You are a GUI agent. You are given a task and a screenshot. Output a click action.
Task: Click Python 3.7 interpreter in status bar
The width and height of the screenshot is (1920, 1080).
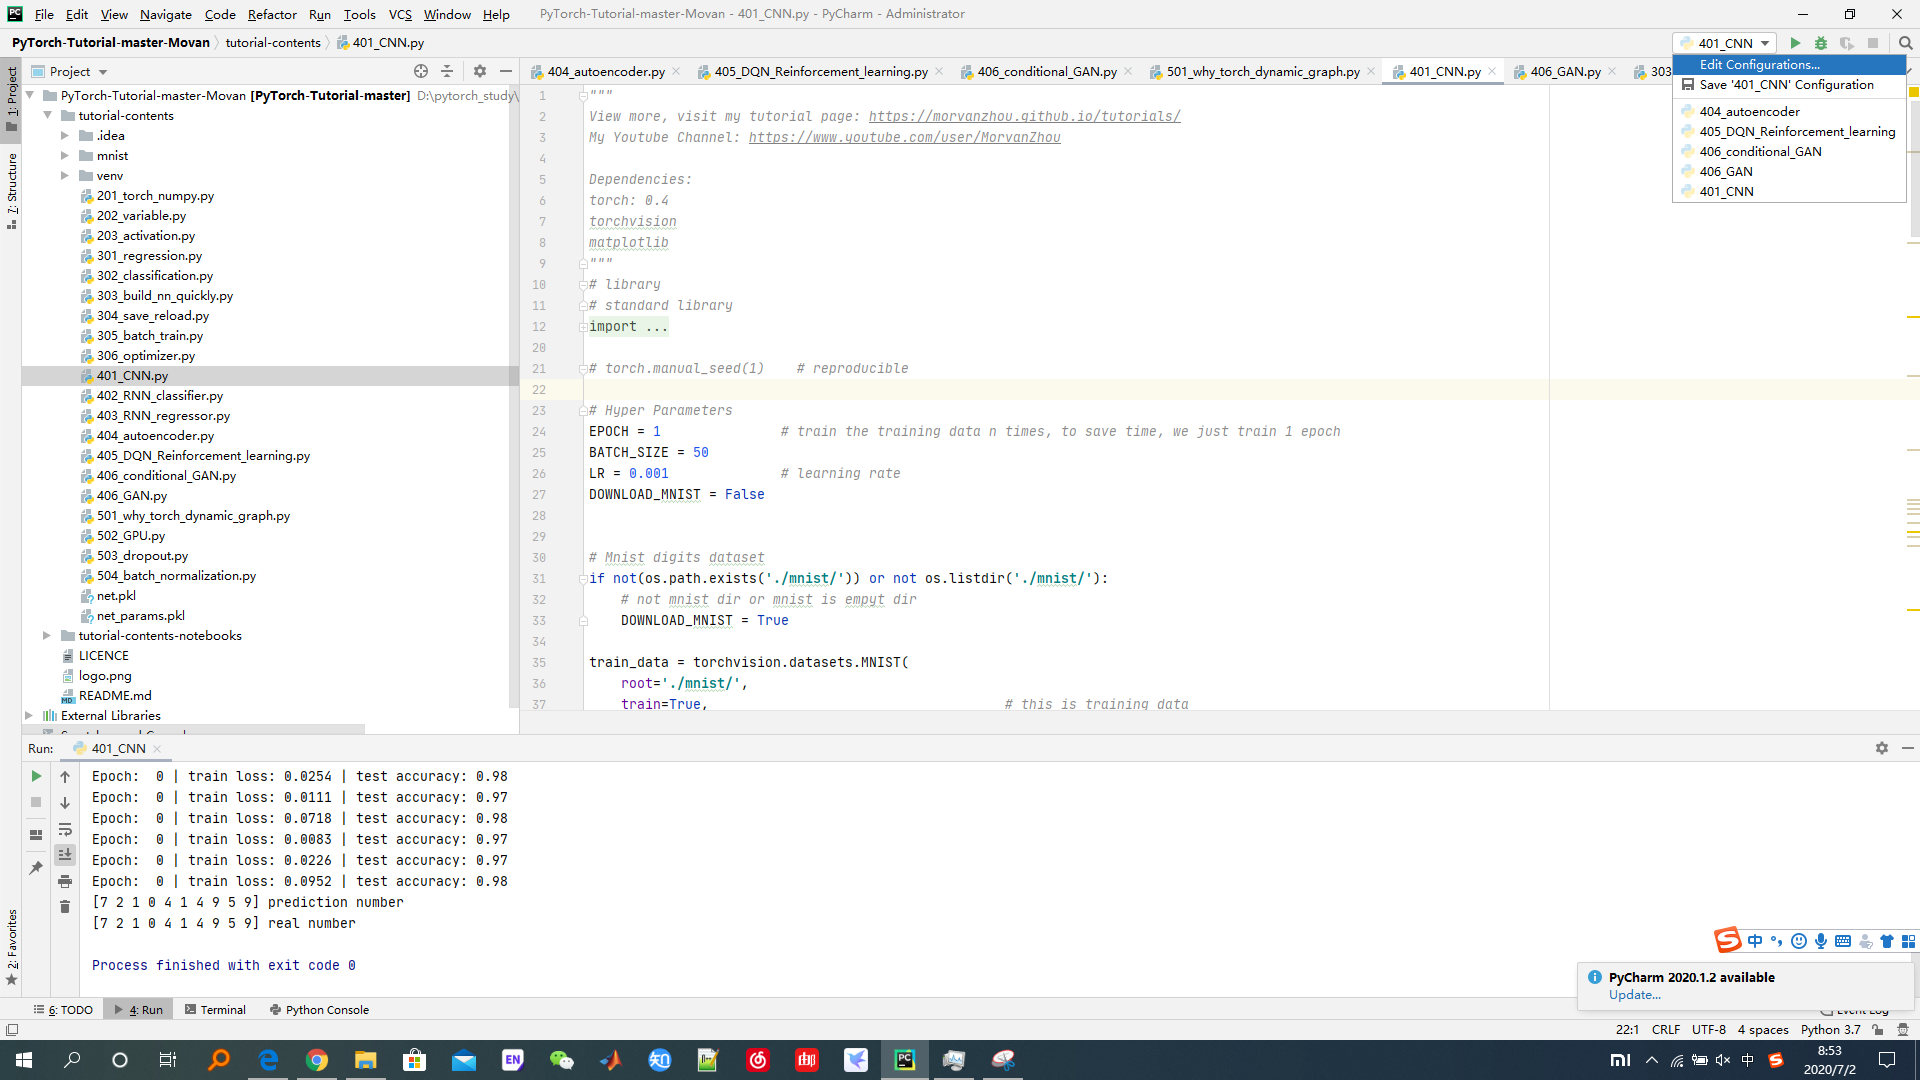(x=1830, y=1029)
